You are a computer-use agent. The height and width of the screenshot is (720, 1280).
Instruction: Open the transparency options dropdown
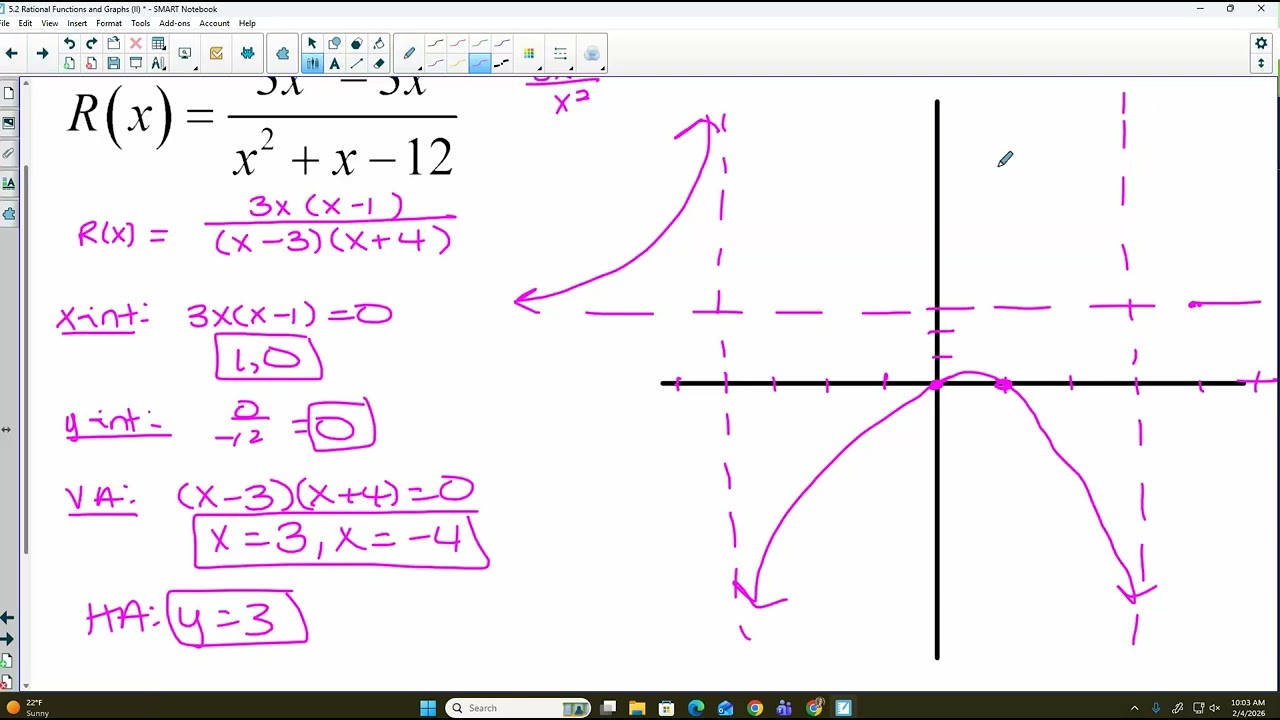click(x=591, y=53)
